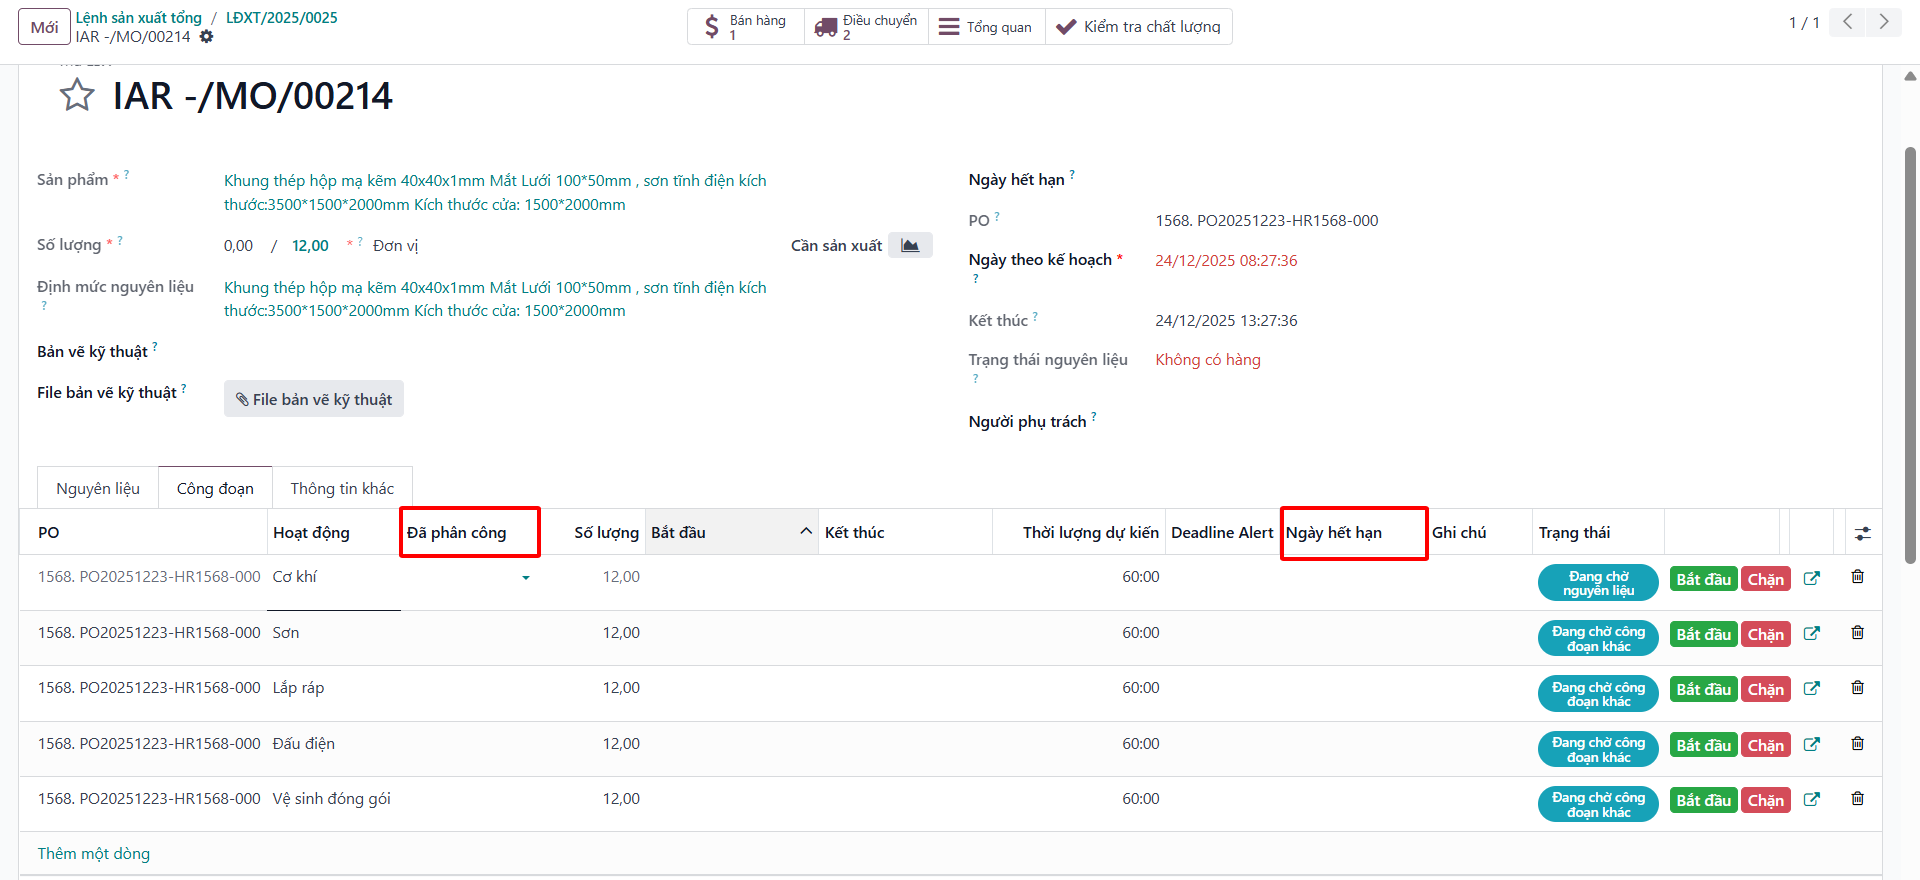Switch to the Nguyên liệu tab
This screenshot has height=880, width=1920.
pyautogui.click(x=98, y=488)
